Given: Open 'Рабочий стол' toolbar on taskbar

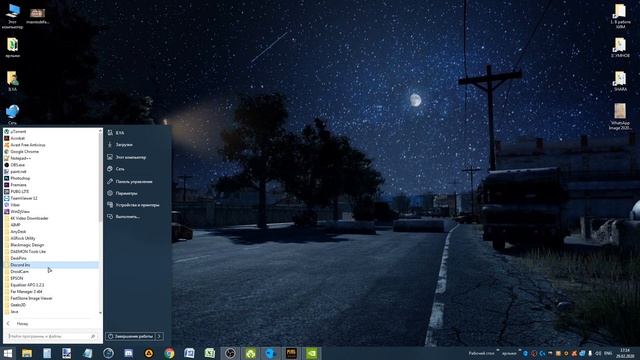Looking at the screenshot, I should (482, 353).
